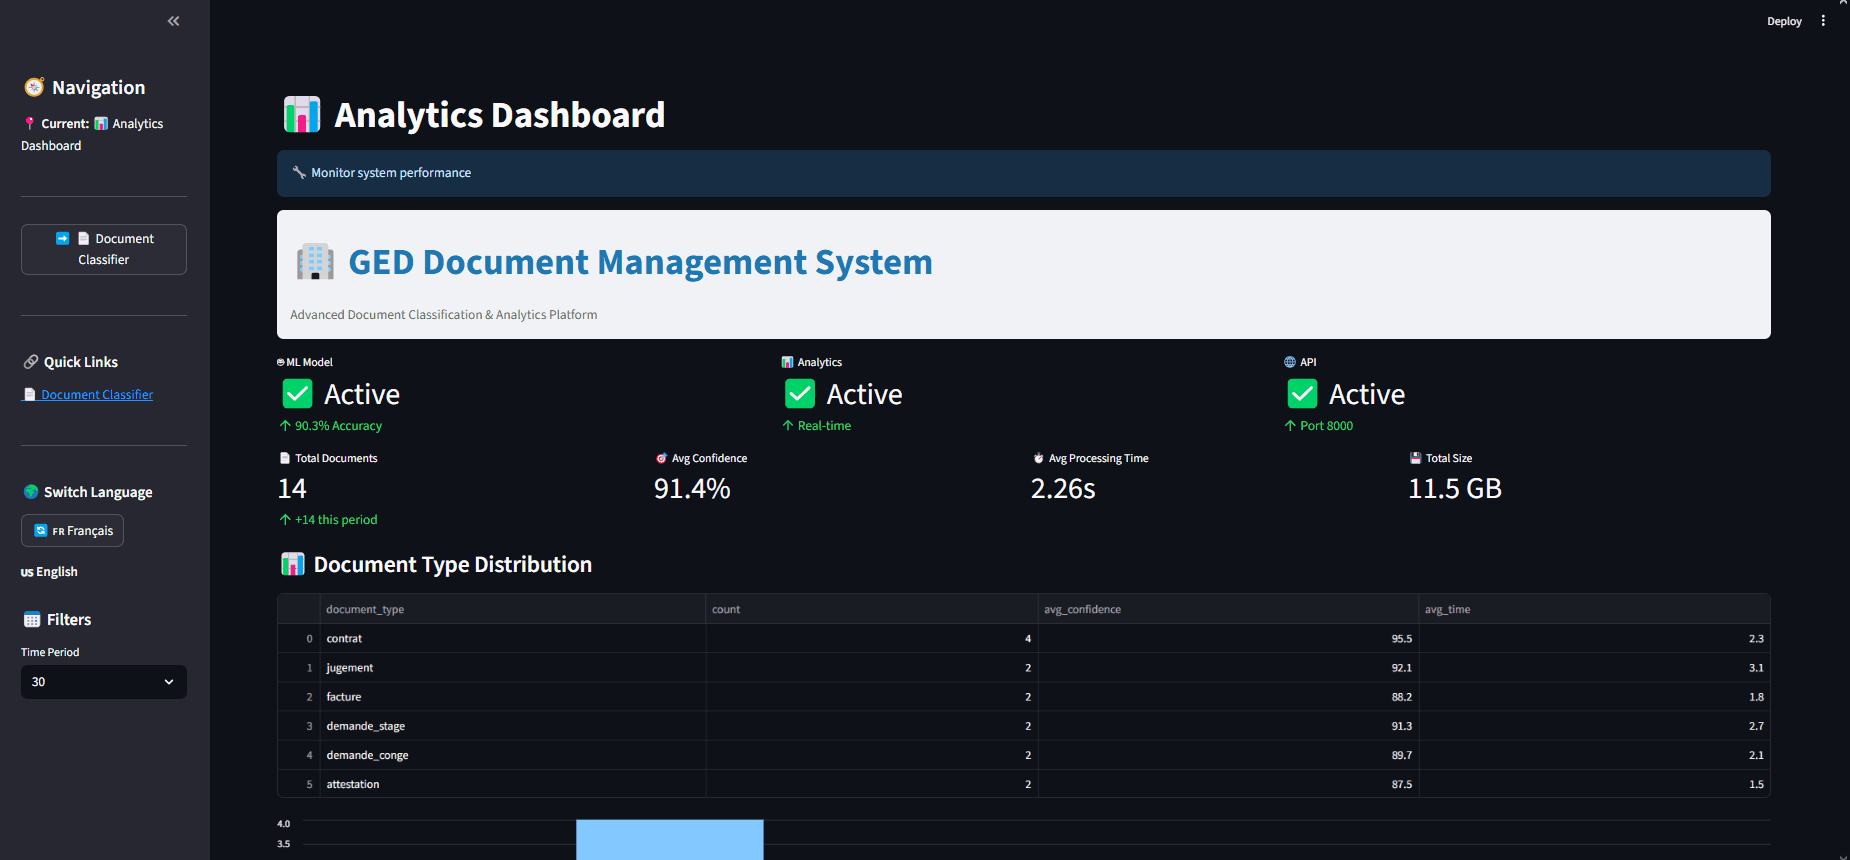This screenshot has height=860, width=1850.
Task: Click the chain icon beside Quick Links
Action: (x=31, y=362)
